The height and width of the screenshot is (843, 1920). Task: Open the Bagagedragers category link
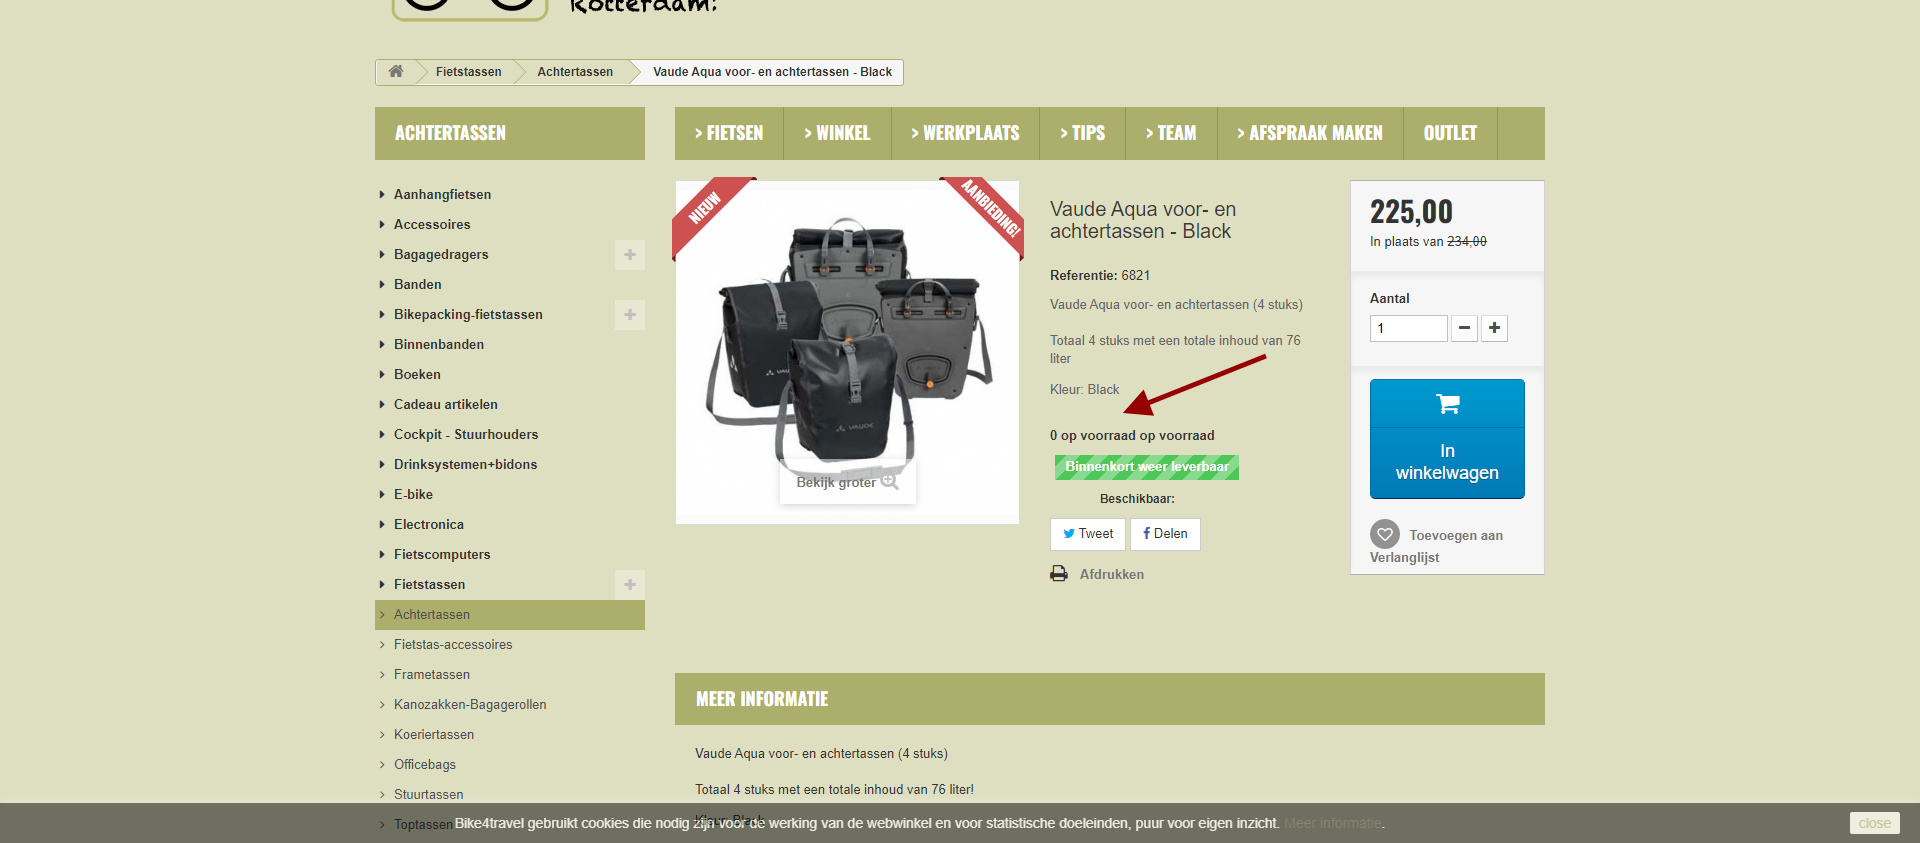pyautogui.click(x=441, y=255)
